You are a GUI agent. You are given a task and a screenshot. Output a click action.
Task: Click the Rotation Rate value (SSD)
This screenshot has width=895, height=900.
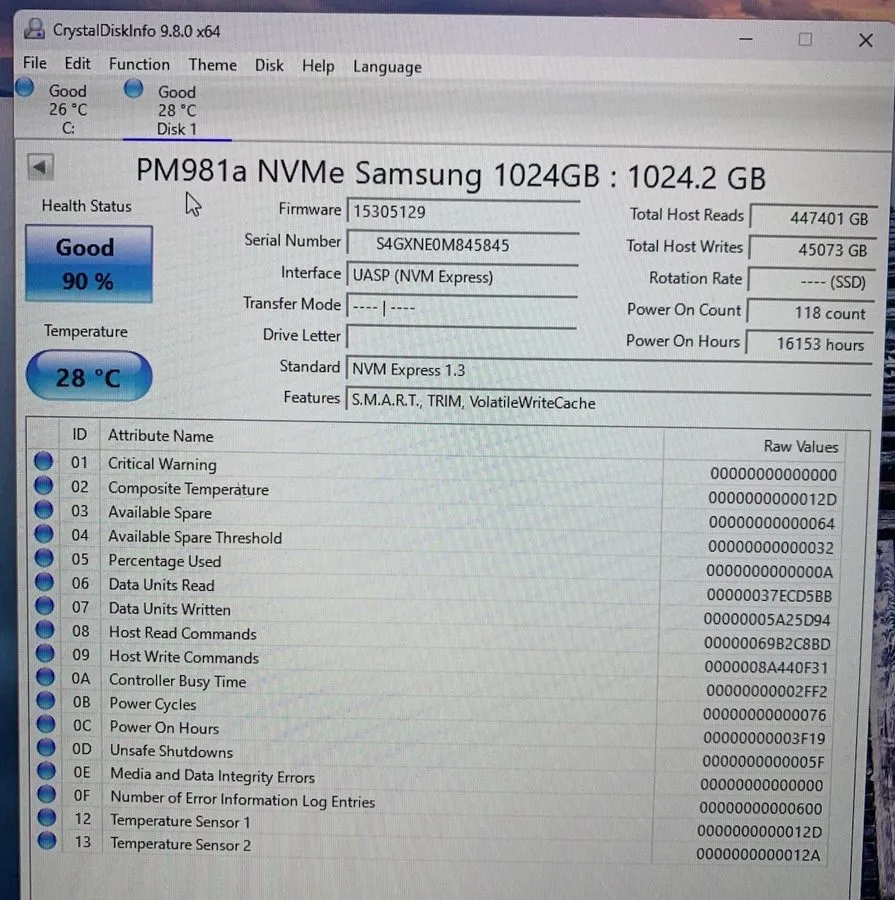pyautogui.click(x=811, y=281)
